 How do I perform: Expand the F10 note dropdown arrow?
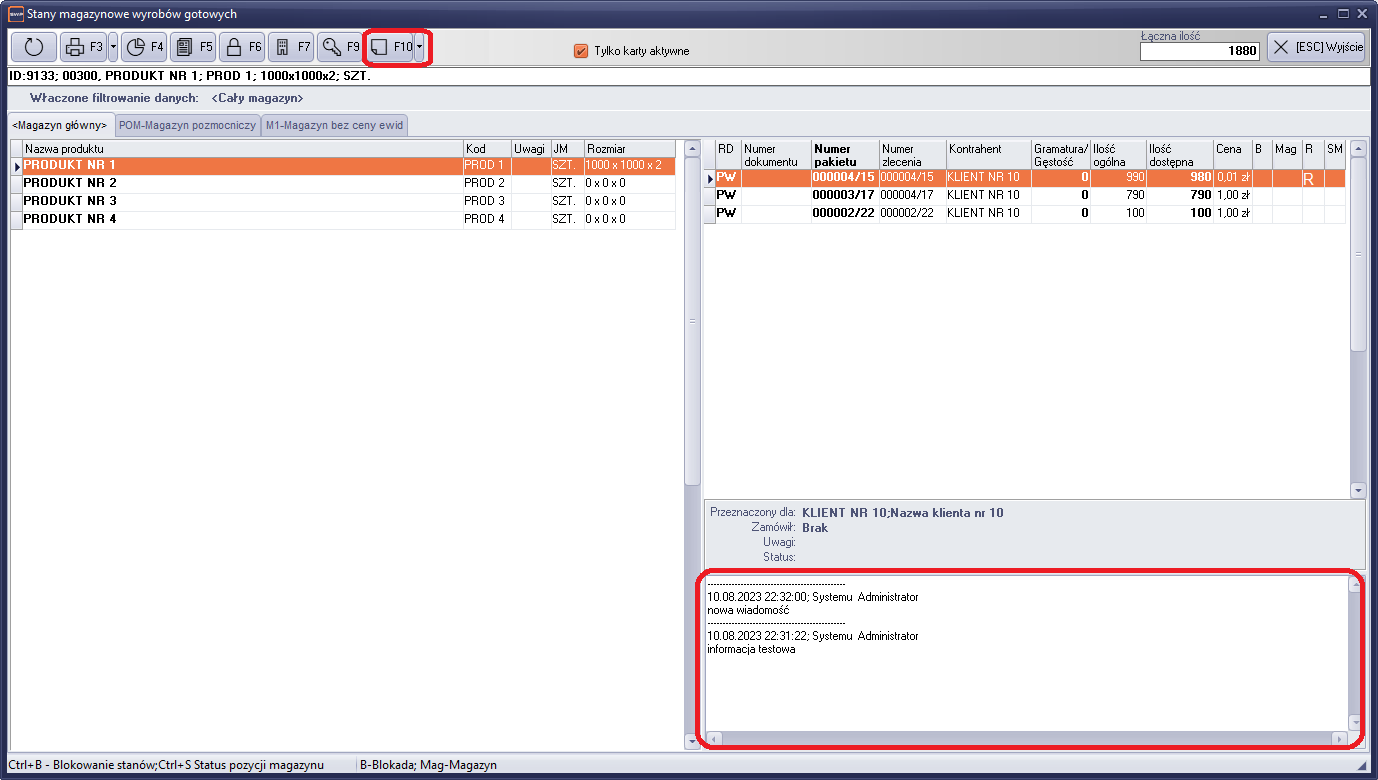click(x=420, y=47)
